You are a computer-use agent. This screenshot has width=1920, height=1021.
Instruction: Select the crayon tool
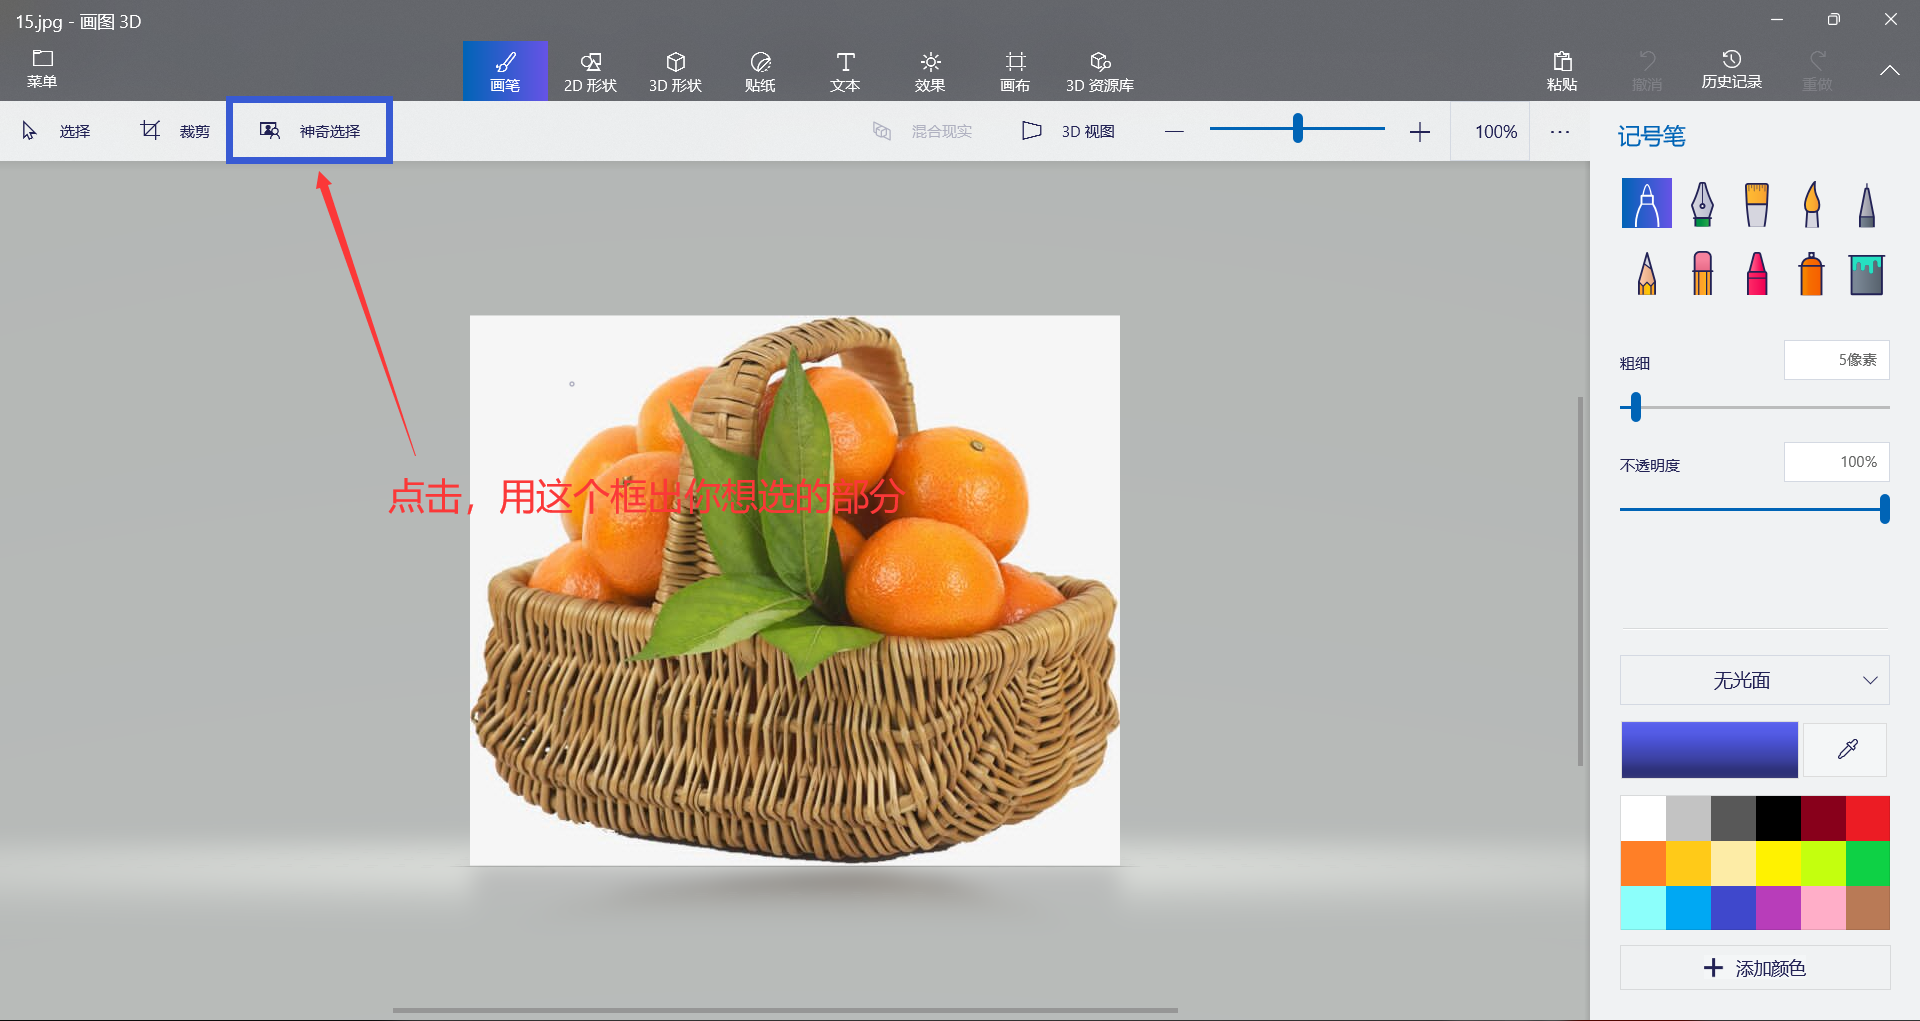(x=1757, y=273)
